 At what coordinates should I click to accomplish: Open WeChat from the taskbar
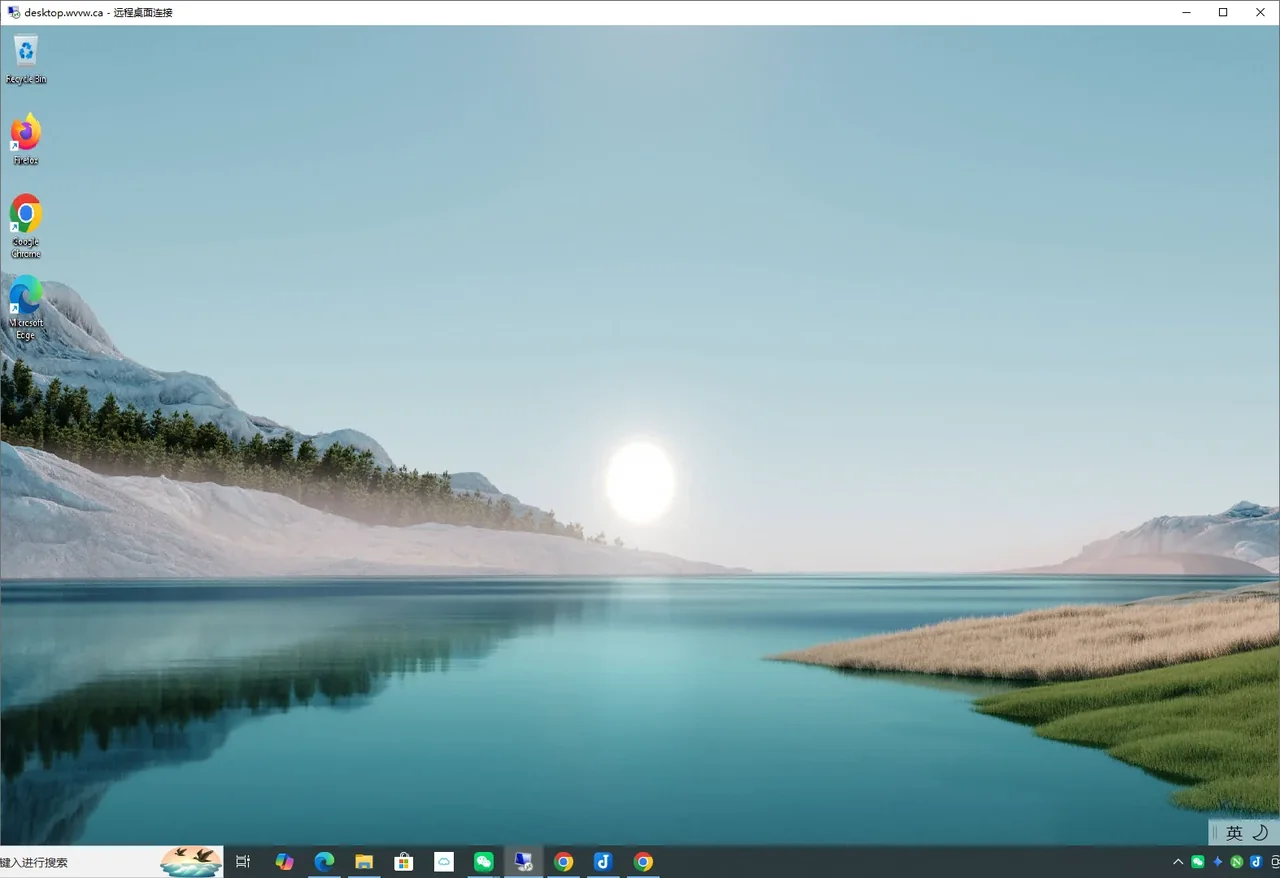484,862
